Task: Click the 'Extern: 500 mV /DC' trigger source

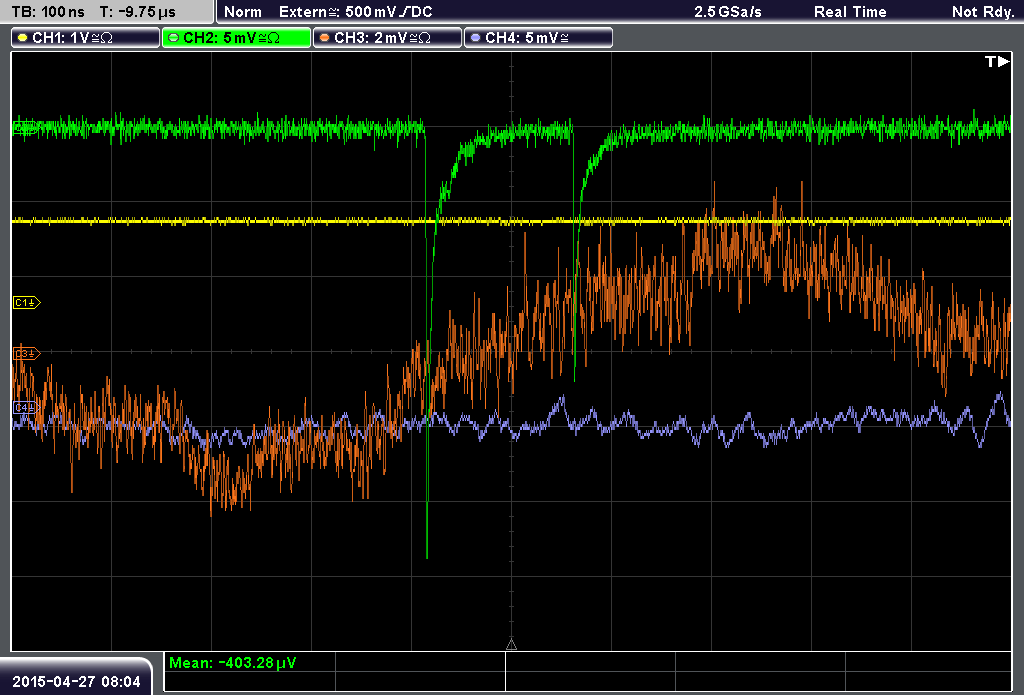Action: point(356,12)
